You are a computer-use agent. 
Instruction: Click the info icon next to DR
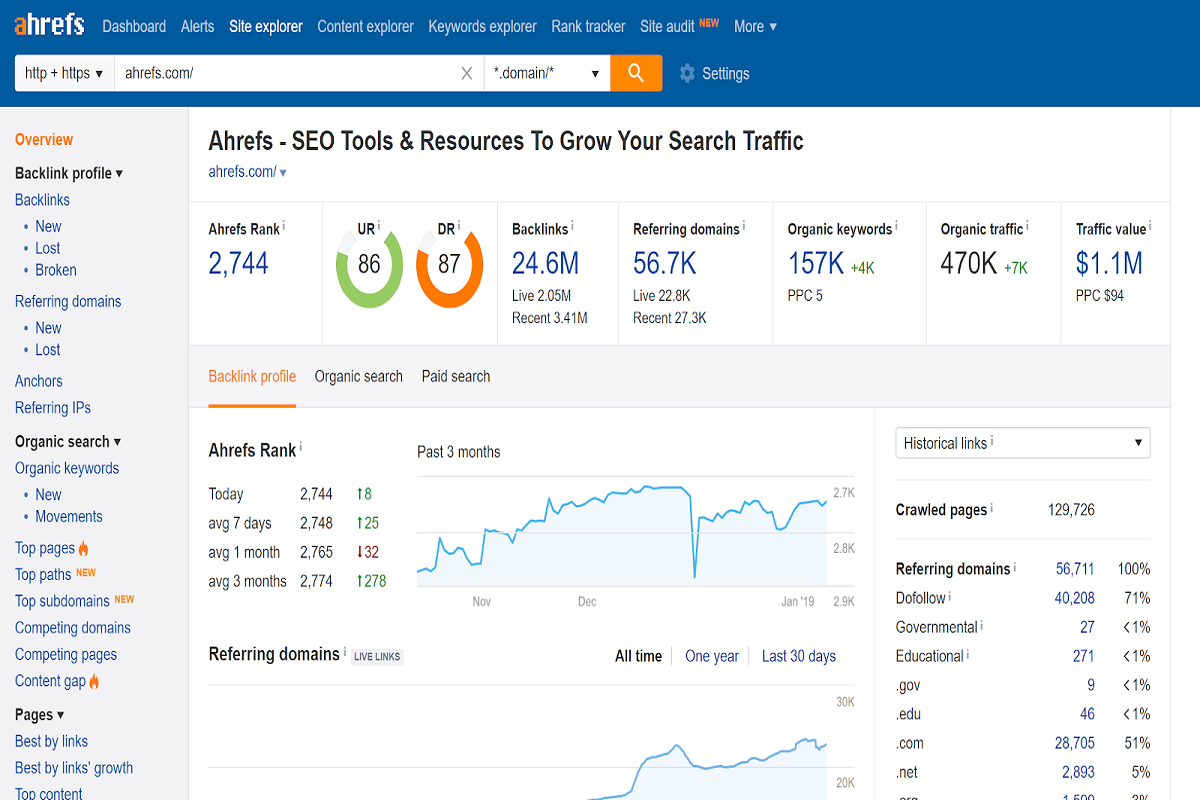pos(460,227)
